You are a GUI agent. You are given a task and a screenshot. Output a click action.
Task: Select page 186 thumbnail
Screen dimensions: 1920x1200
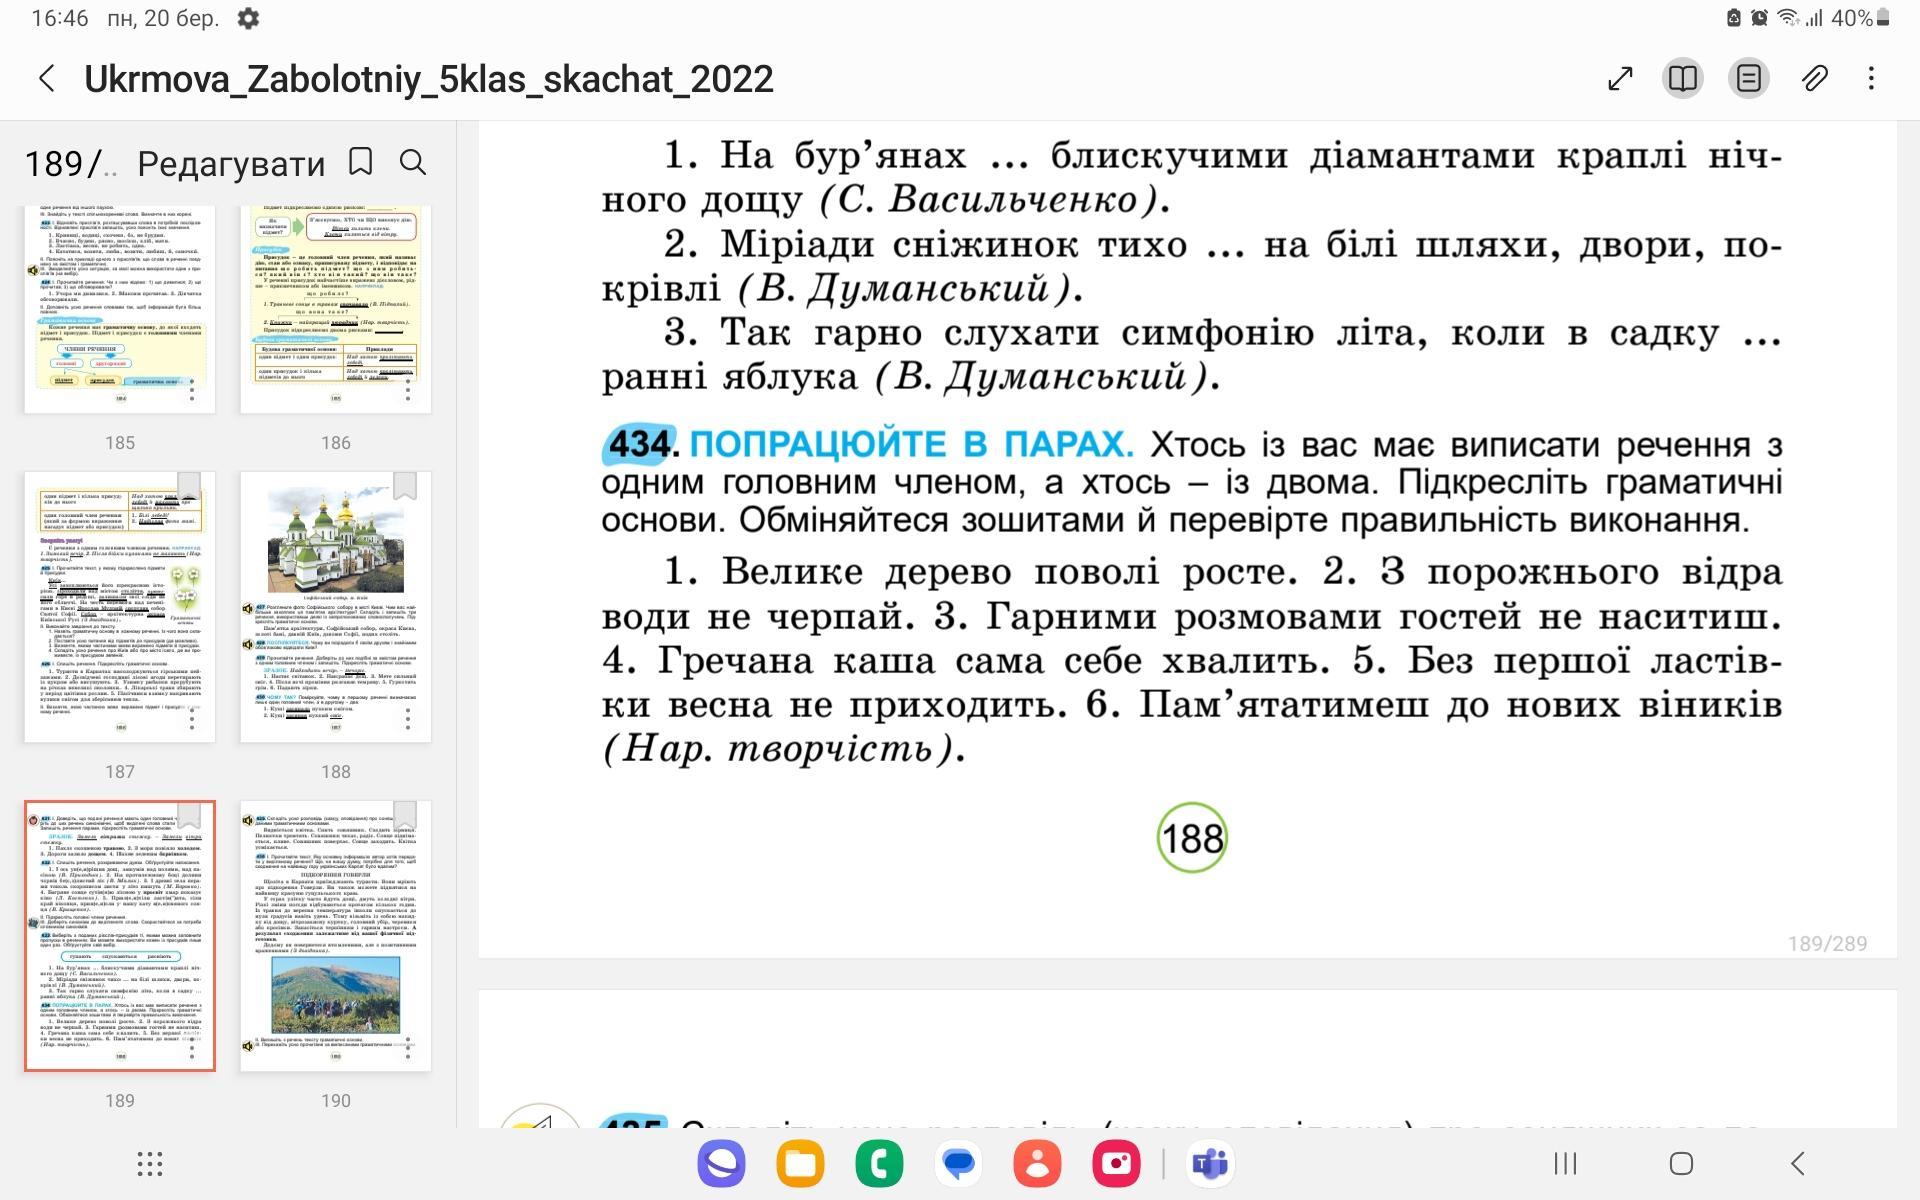coord(336,310)
